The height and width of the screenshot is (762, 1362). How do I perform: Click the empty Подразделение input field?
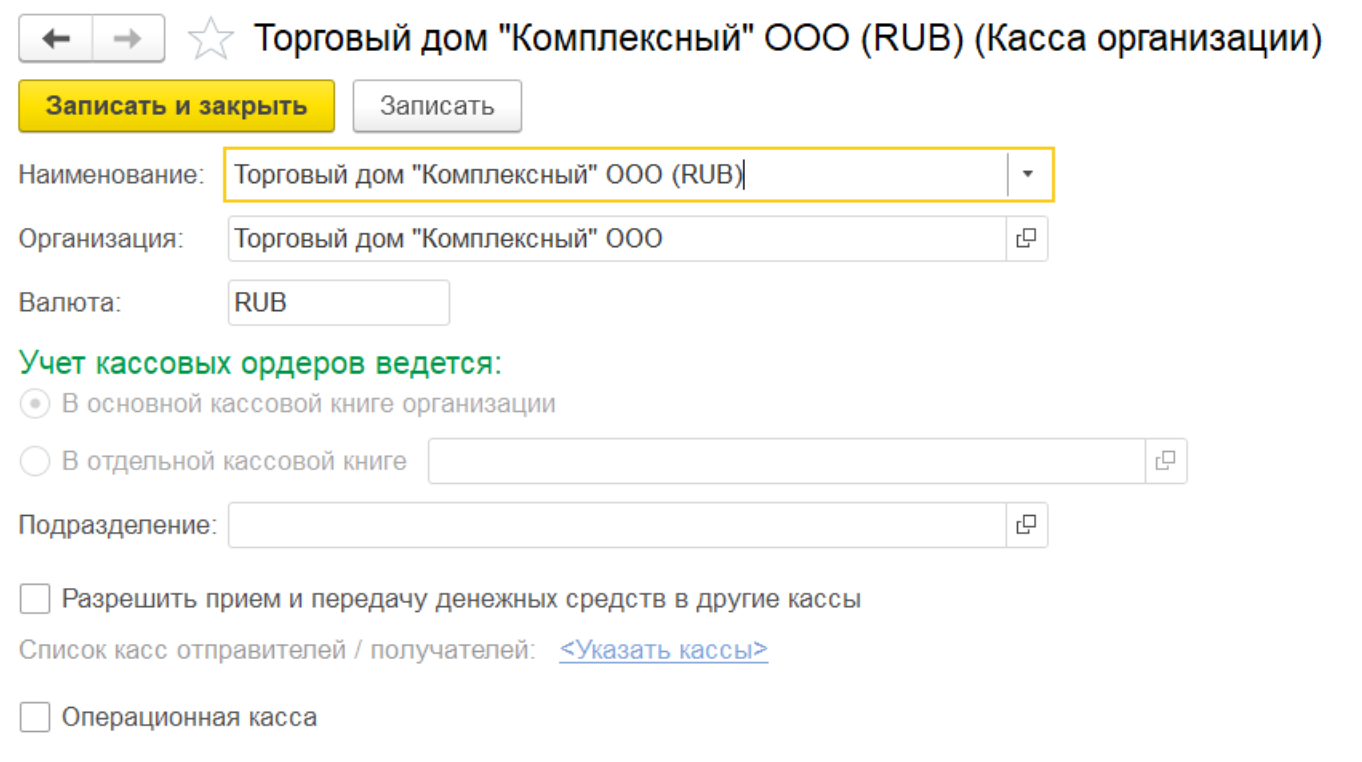pos(615,525)
